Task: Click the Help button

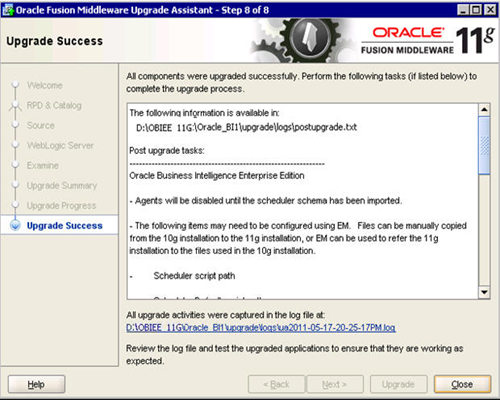Action: click(36, 384)
